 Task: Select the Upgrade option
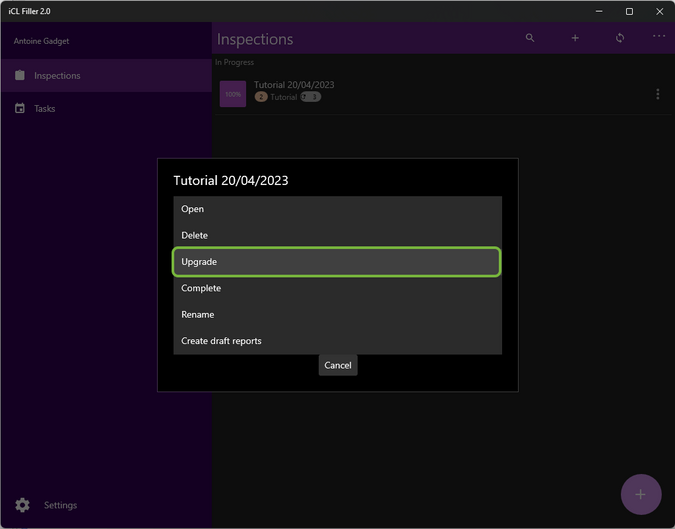click(x=337, y=262)
